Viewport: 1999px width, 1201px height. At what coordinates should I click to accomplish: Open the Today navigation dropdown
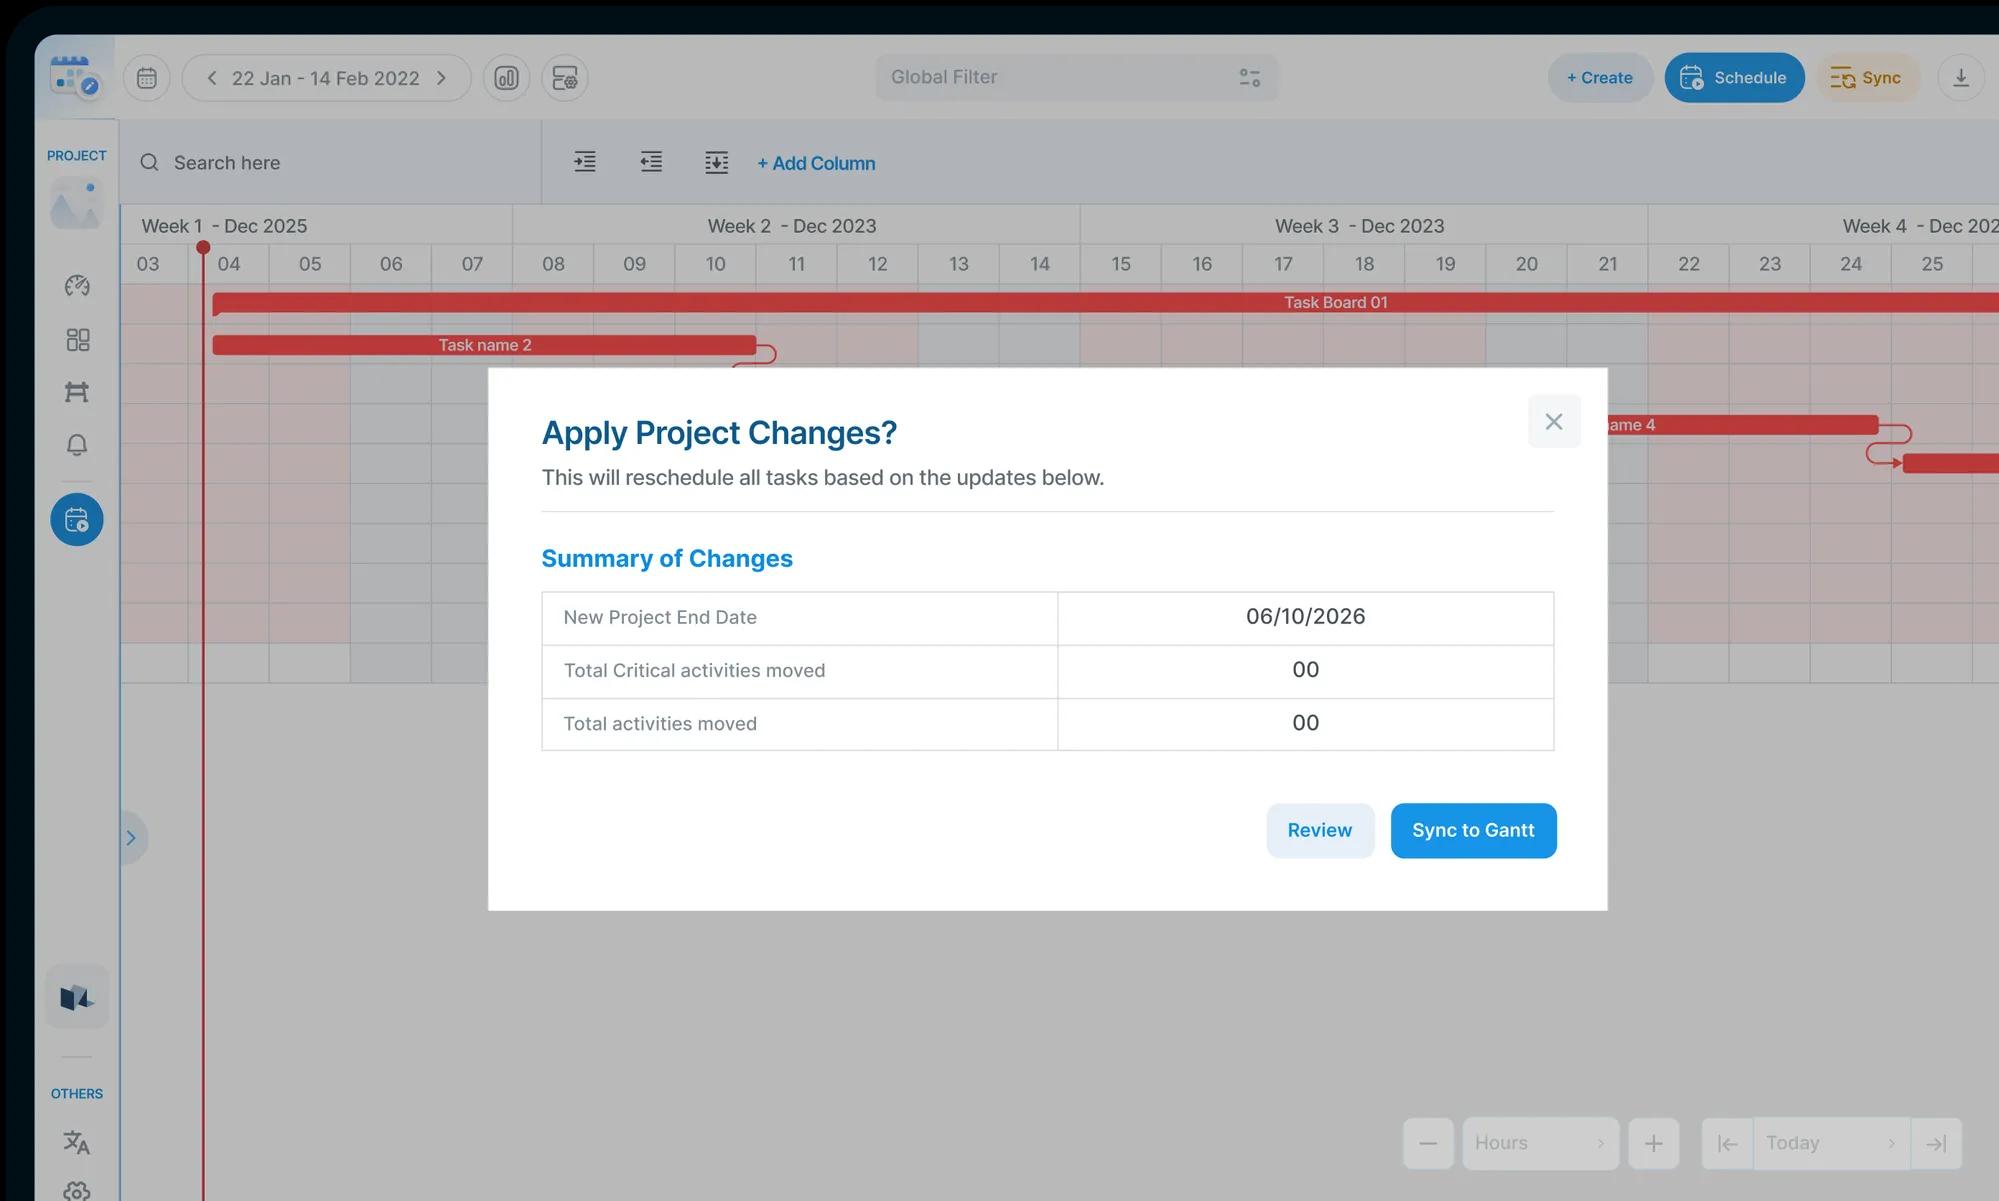pos(1831,1143)
